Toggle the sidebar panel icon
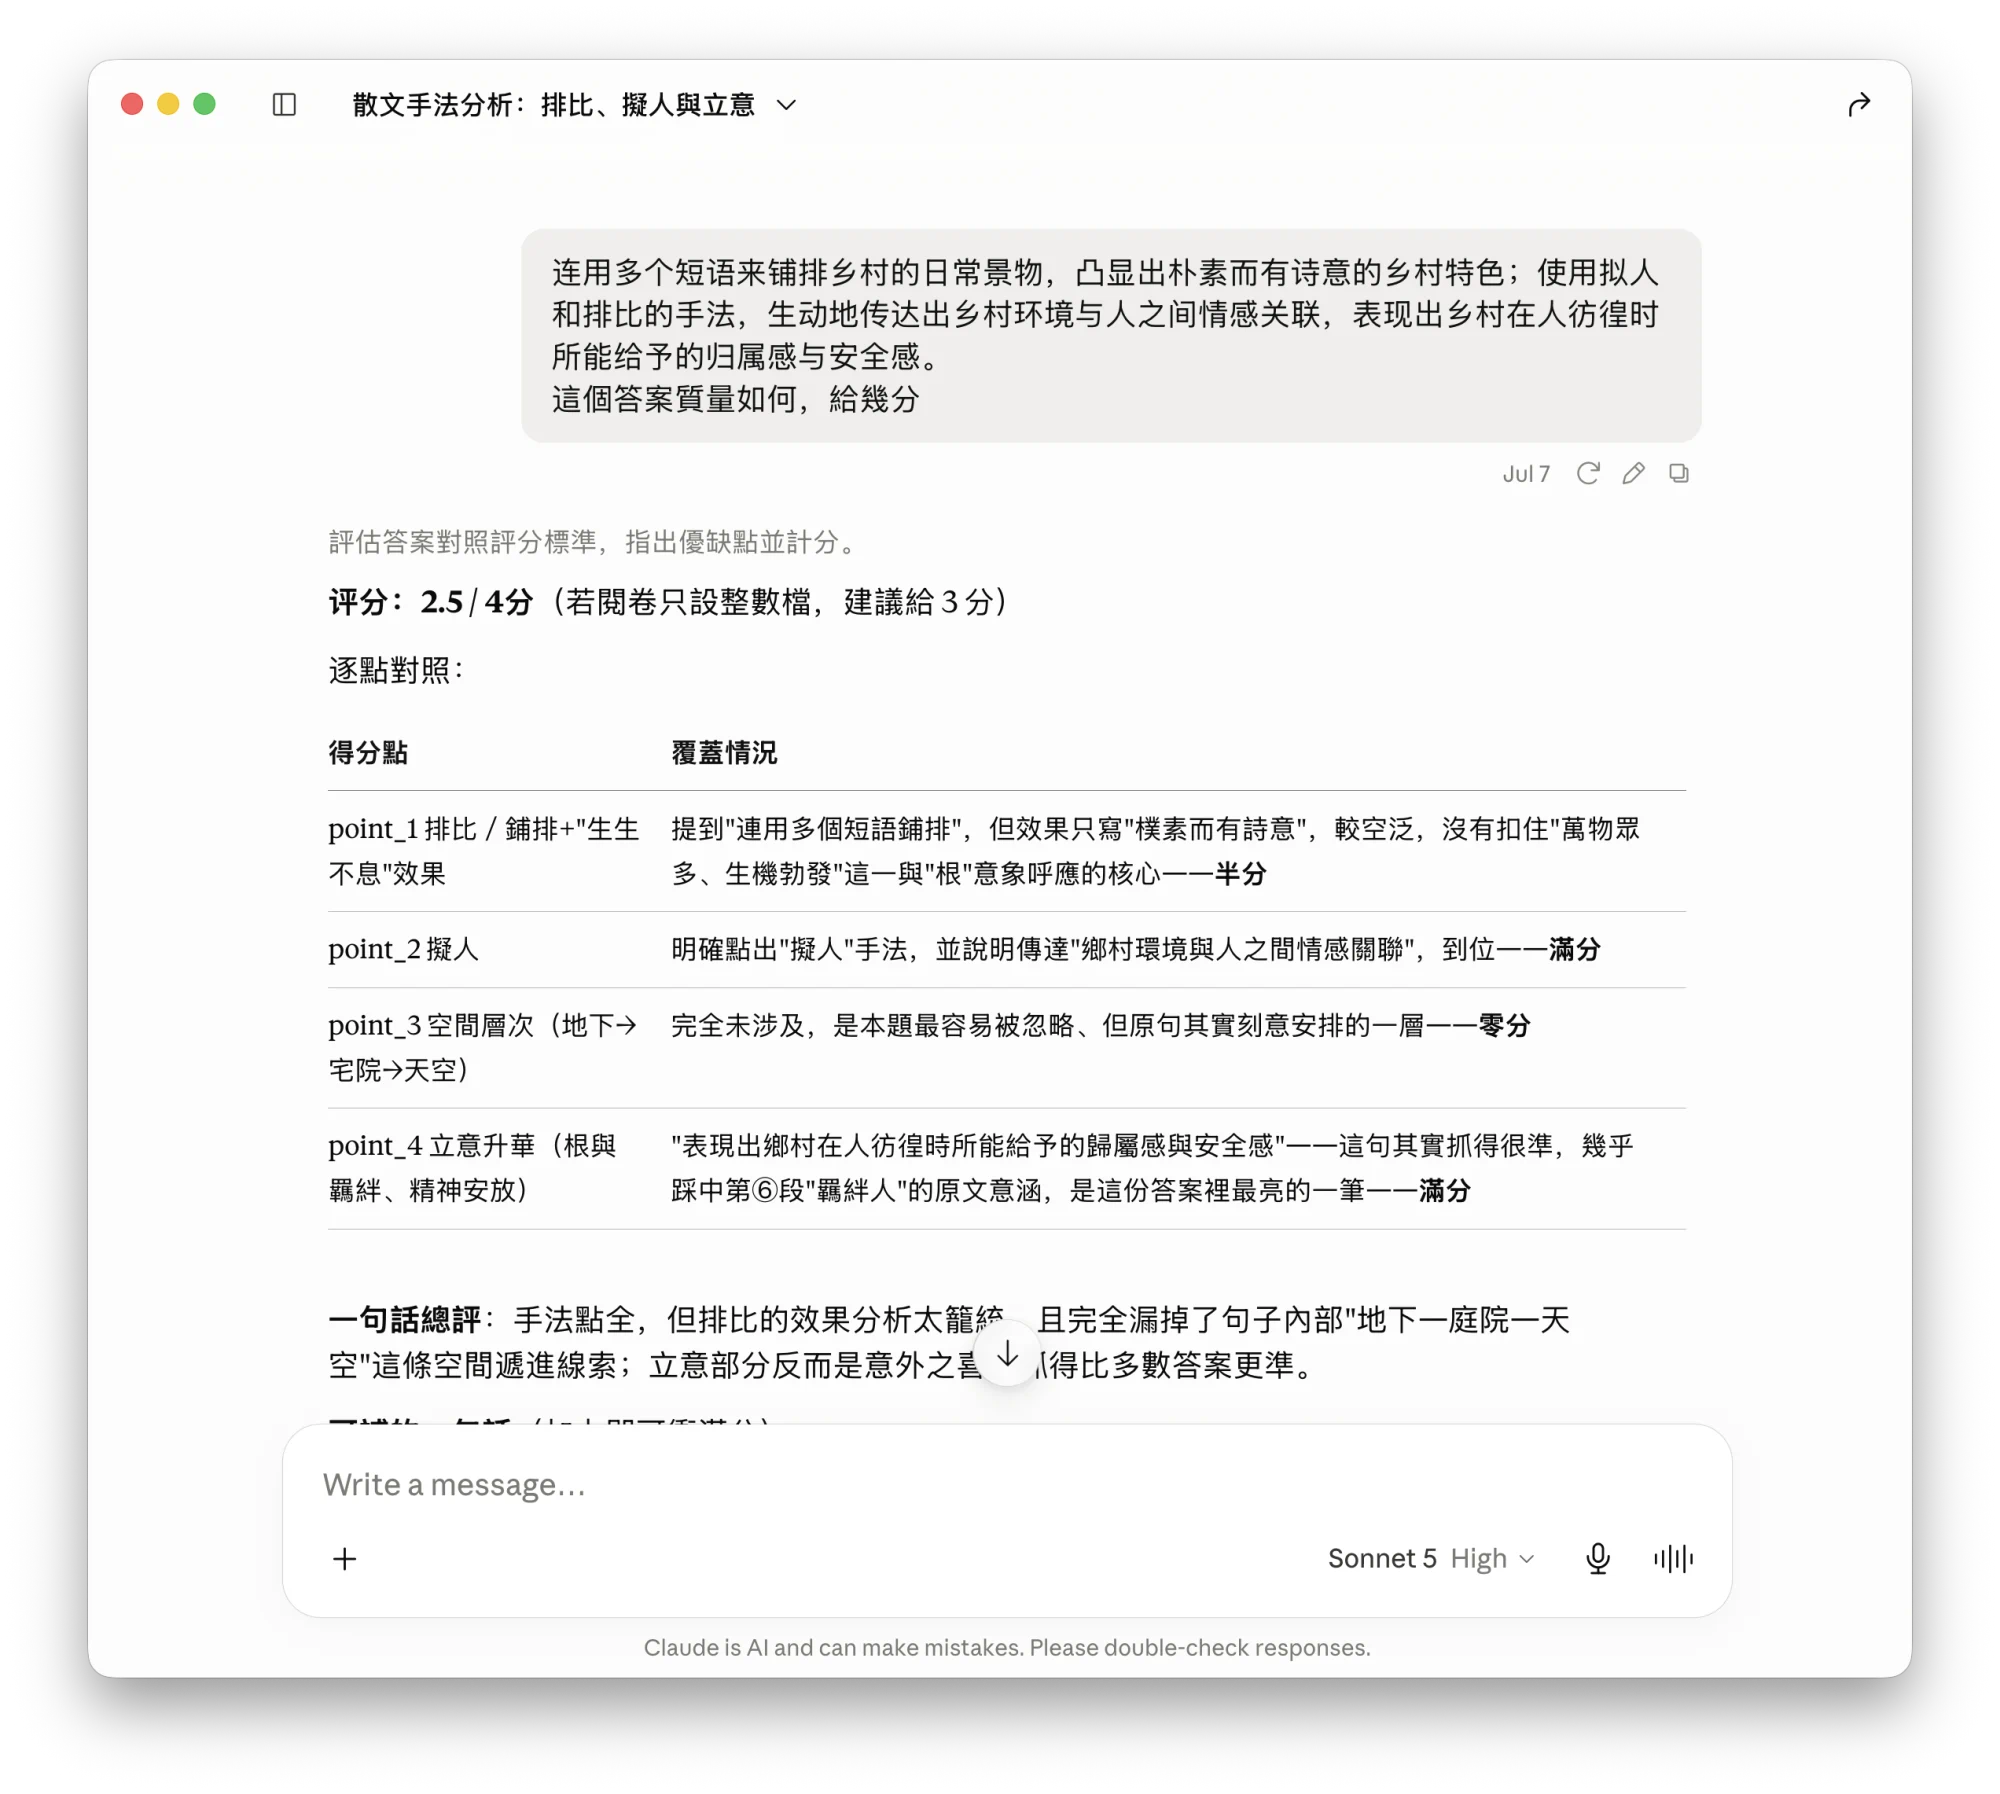The image size is (2000, 1794). click(x=284, y=104)
